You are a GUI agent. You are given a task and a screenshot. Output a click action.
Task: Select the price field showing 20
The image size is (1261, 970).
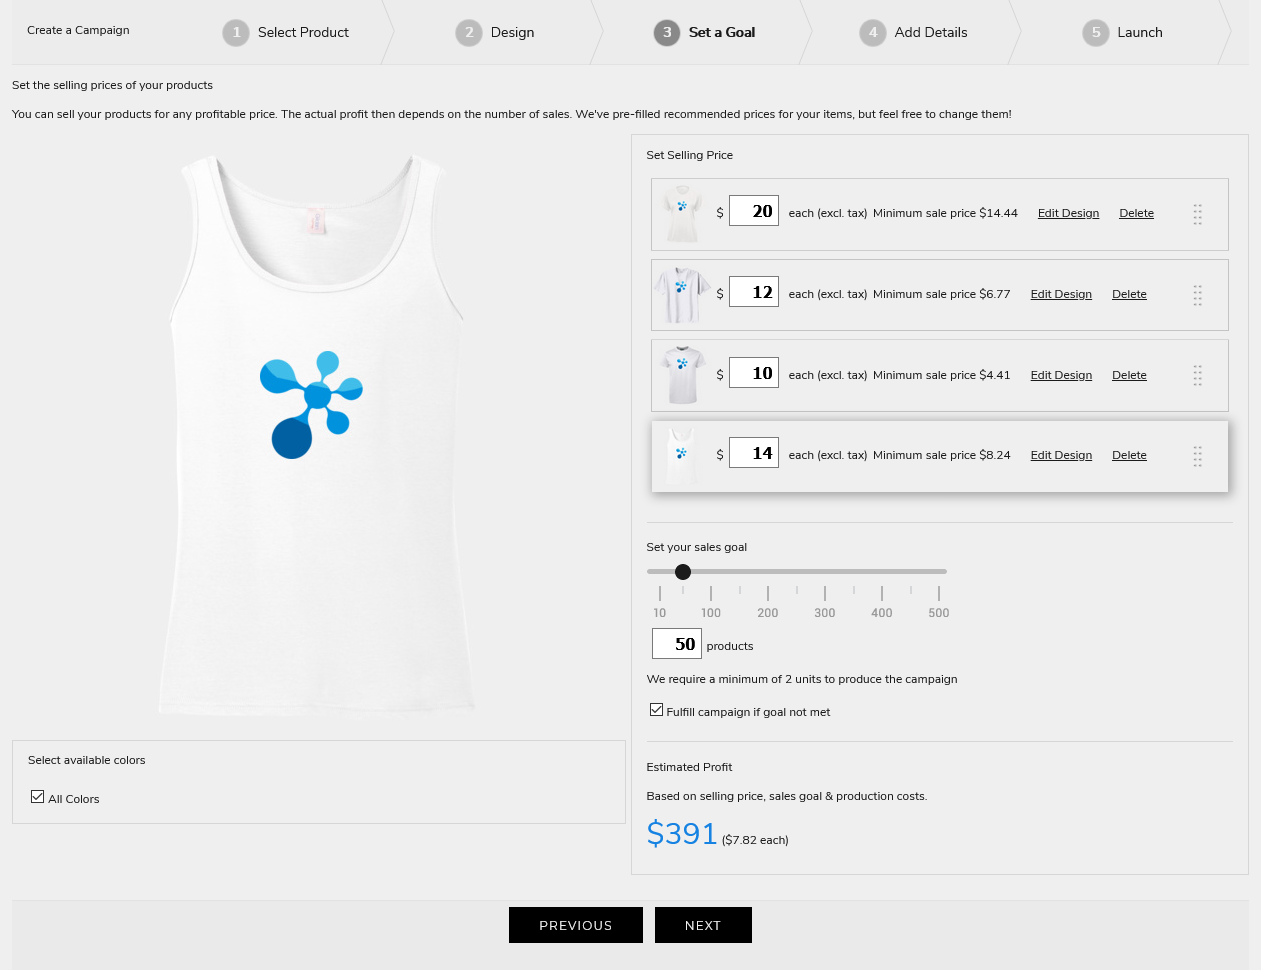(x=754, y=210)
